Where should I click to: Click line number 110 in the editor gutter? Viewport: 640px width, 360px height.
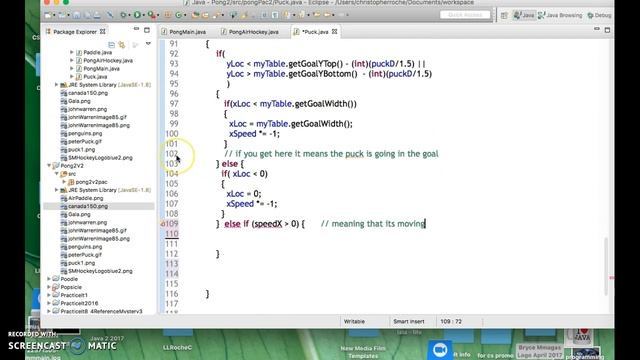coord(172,234)
